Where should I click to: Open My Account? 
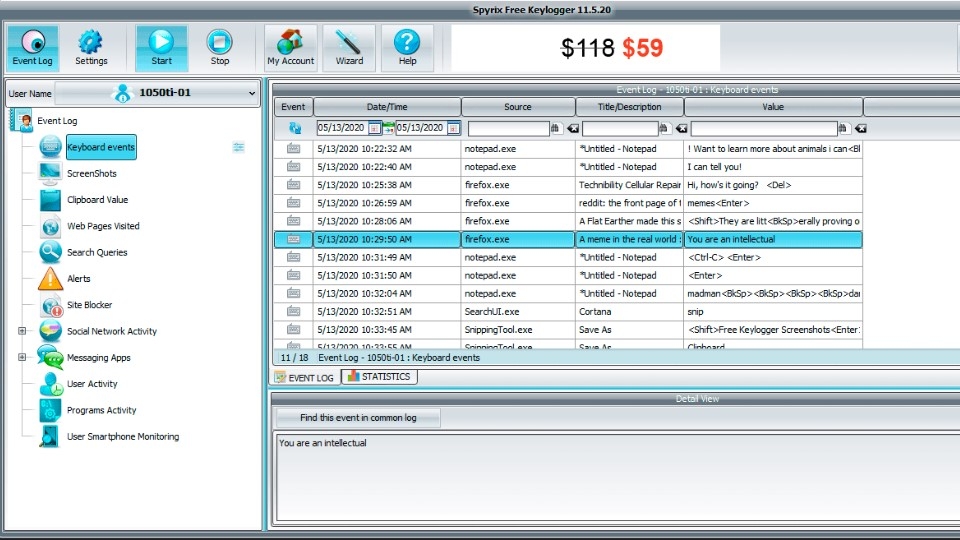click(290, 48)
